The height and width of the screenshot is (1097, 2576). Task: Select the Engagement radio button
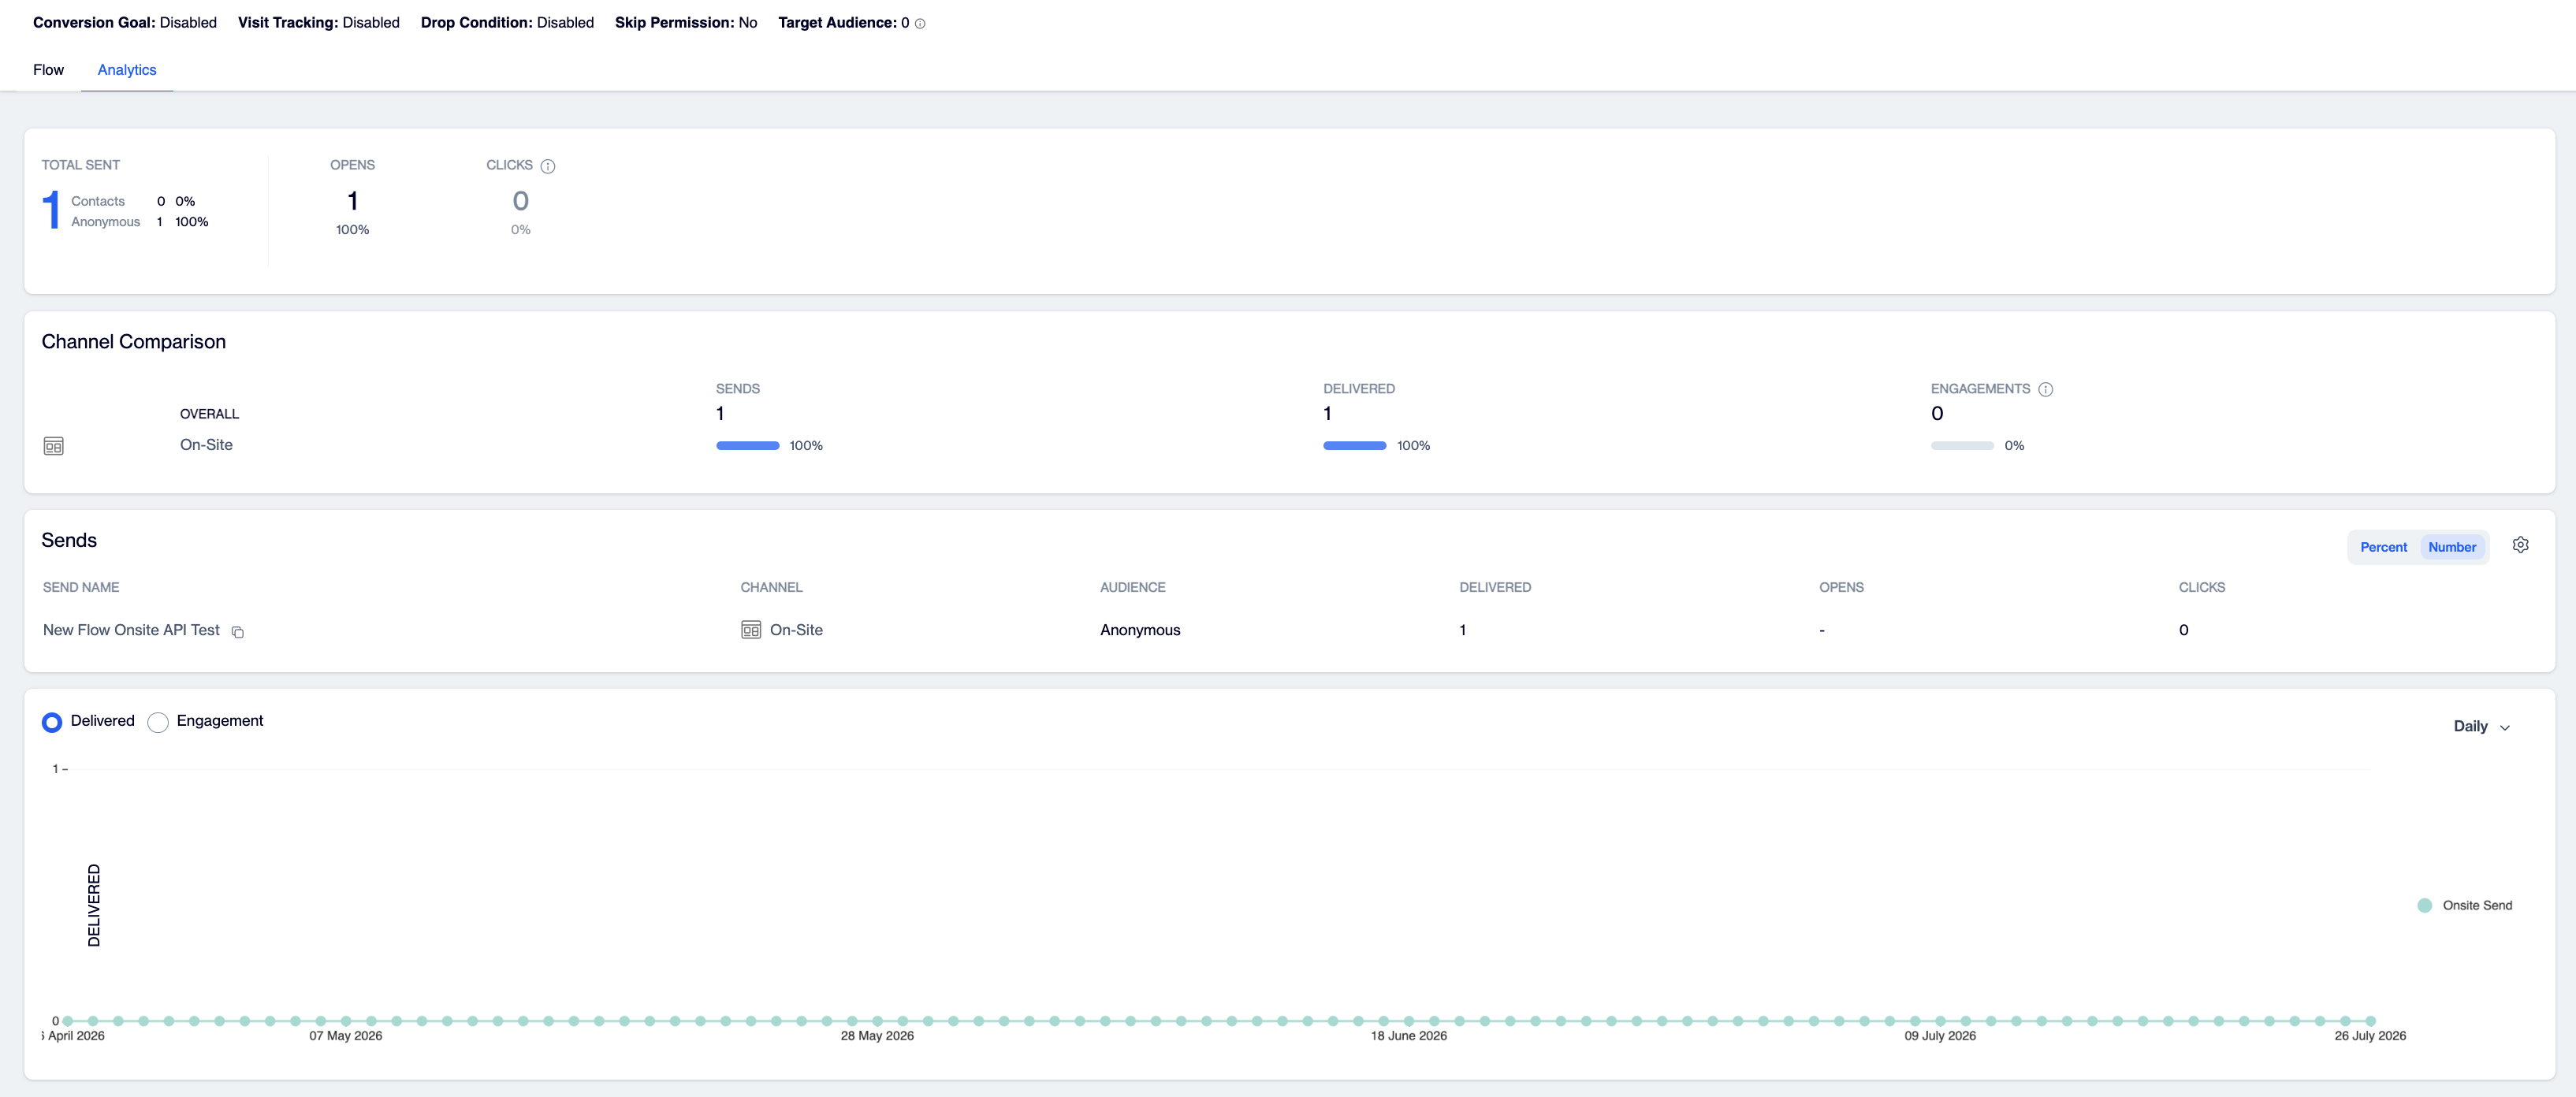pyautogui.click(x=158, y=722)
